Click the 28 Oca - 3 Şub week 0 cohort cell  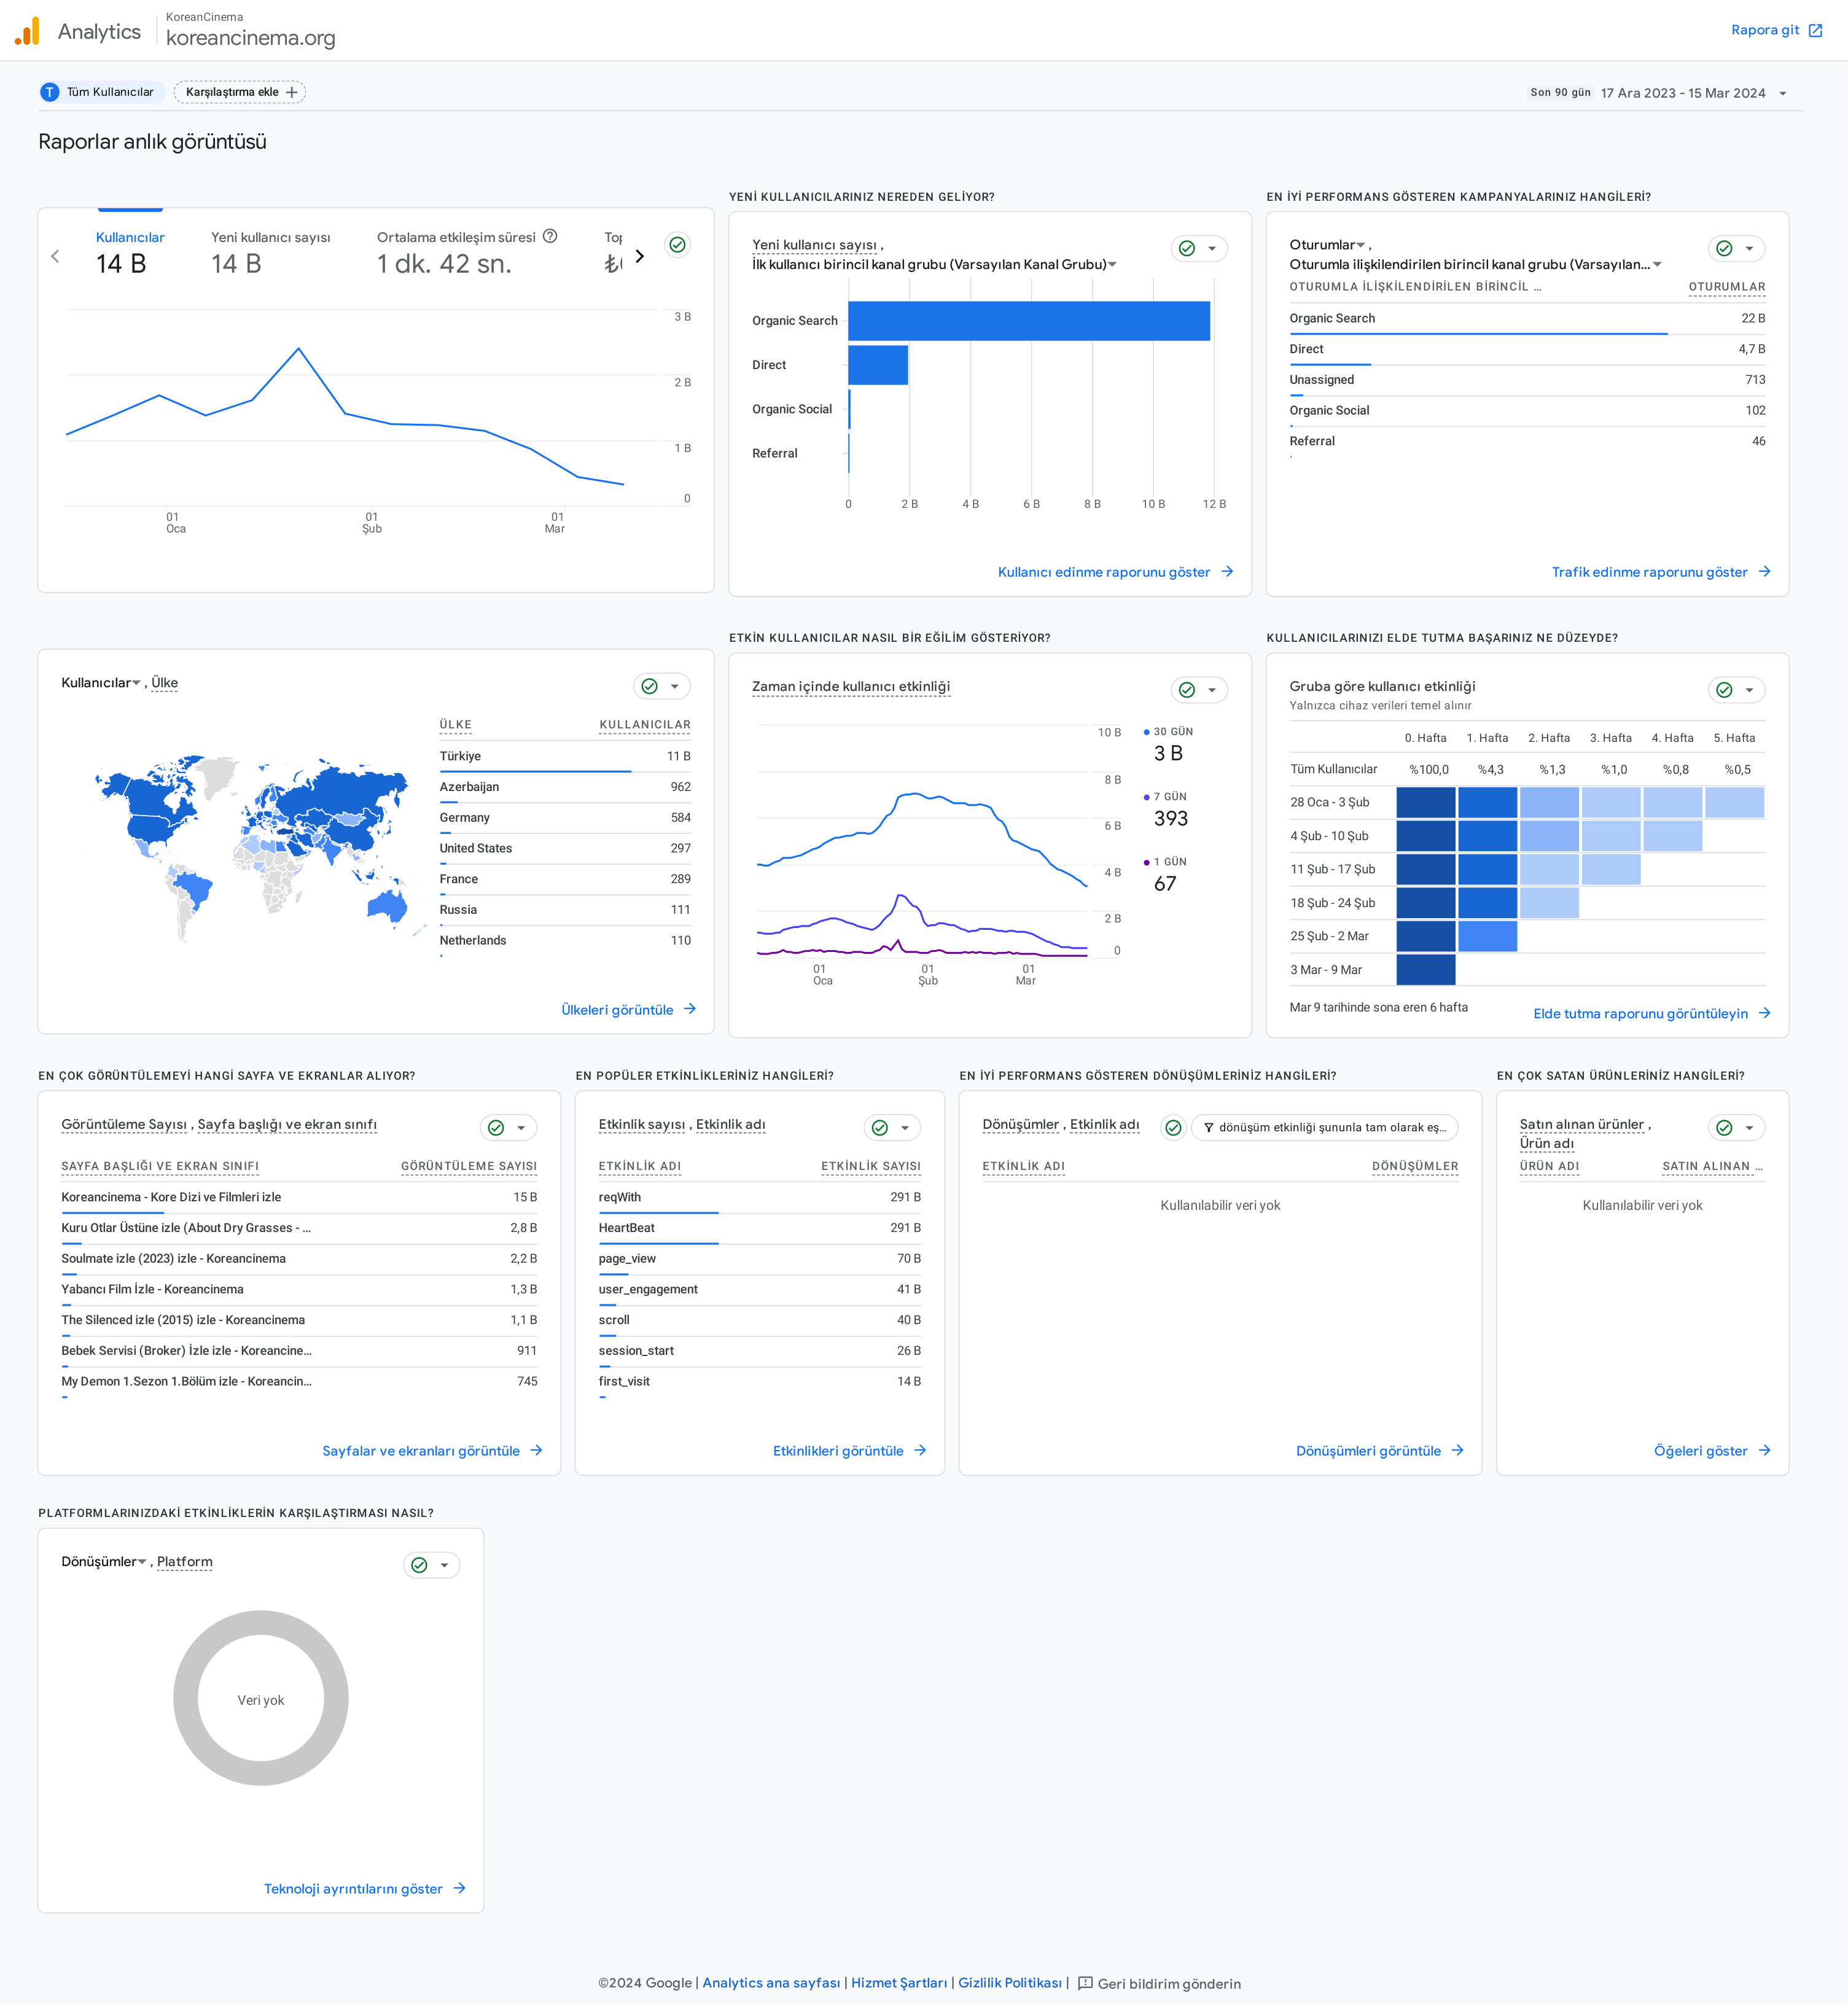point(1426,802)
